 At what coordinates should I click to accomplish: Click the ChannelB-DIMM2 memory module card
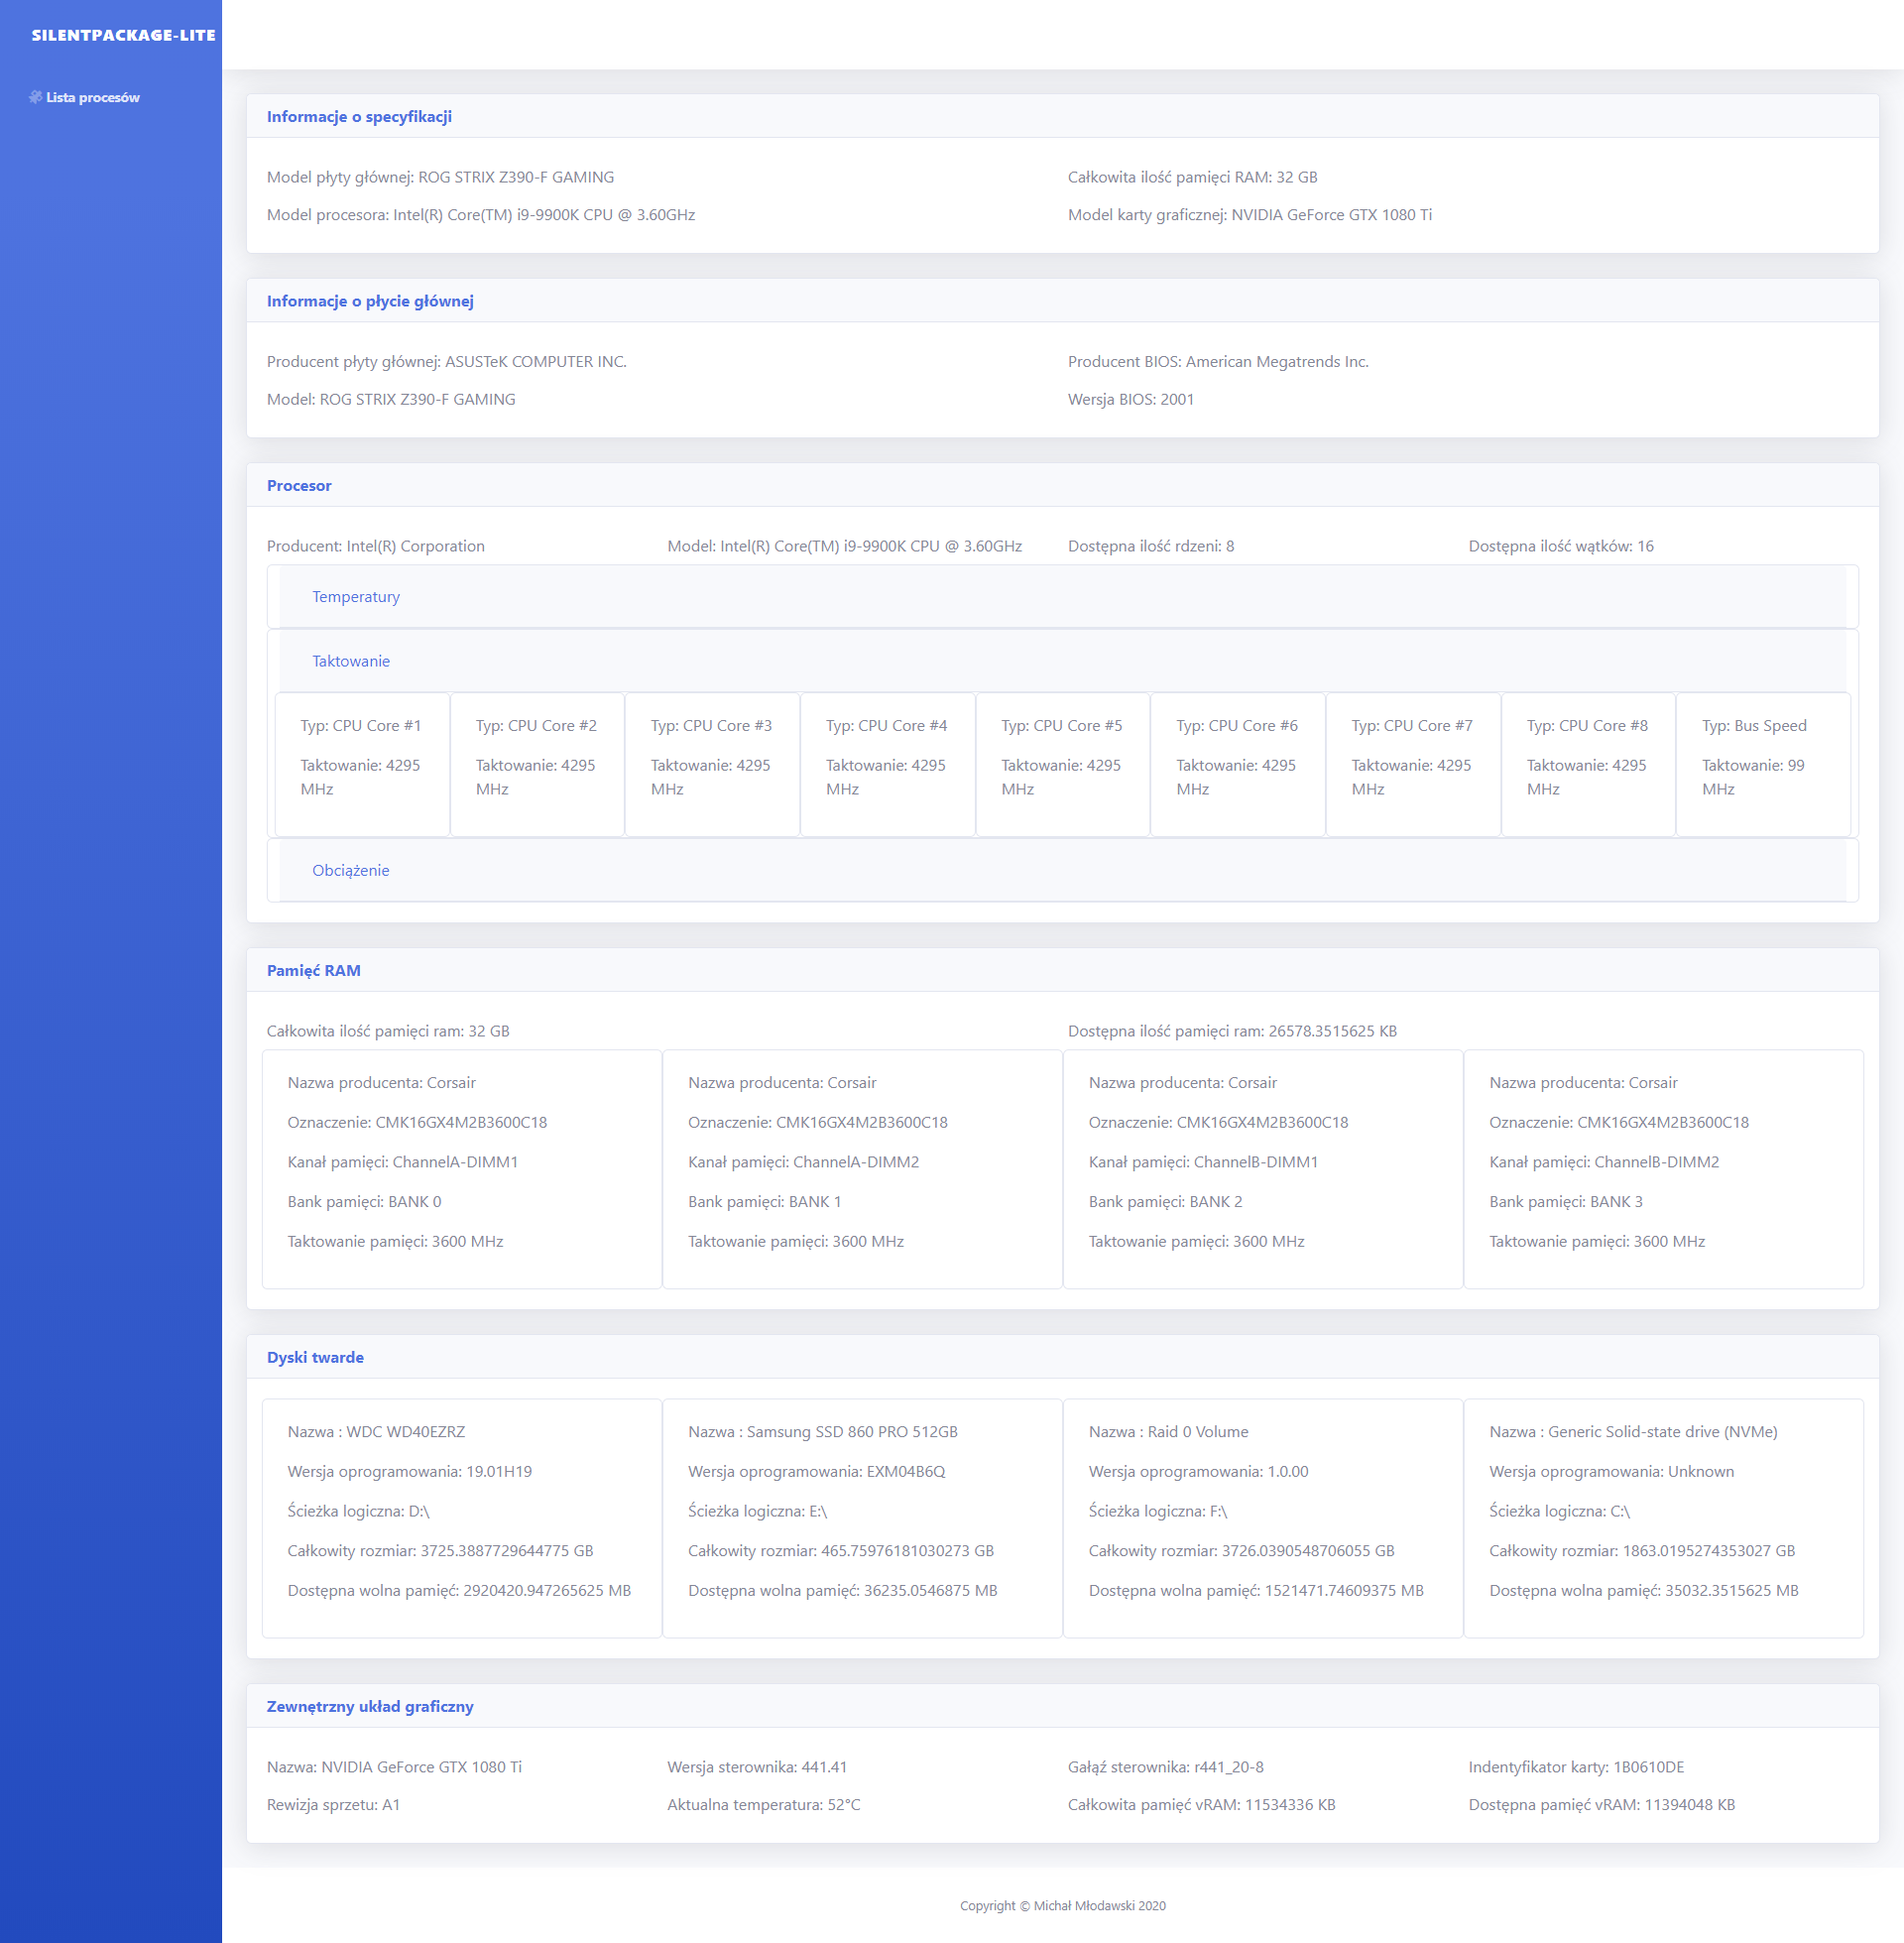pos(1662,1168)
